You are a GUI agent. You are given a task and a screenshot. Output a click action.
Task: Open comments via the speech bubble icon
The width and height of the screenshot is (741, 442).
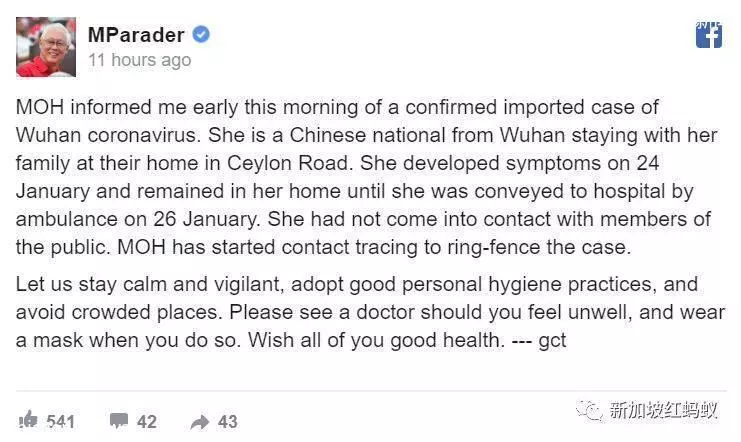point(119,420)
